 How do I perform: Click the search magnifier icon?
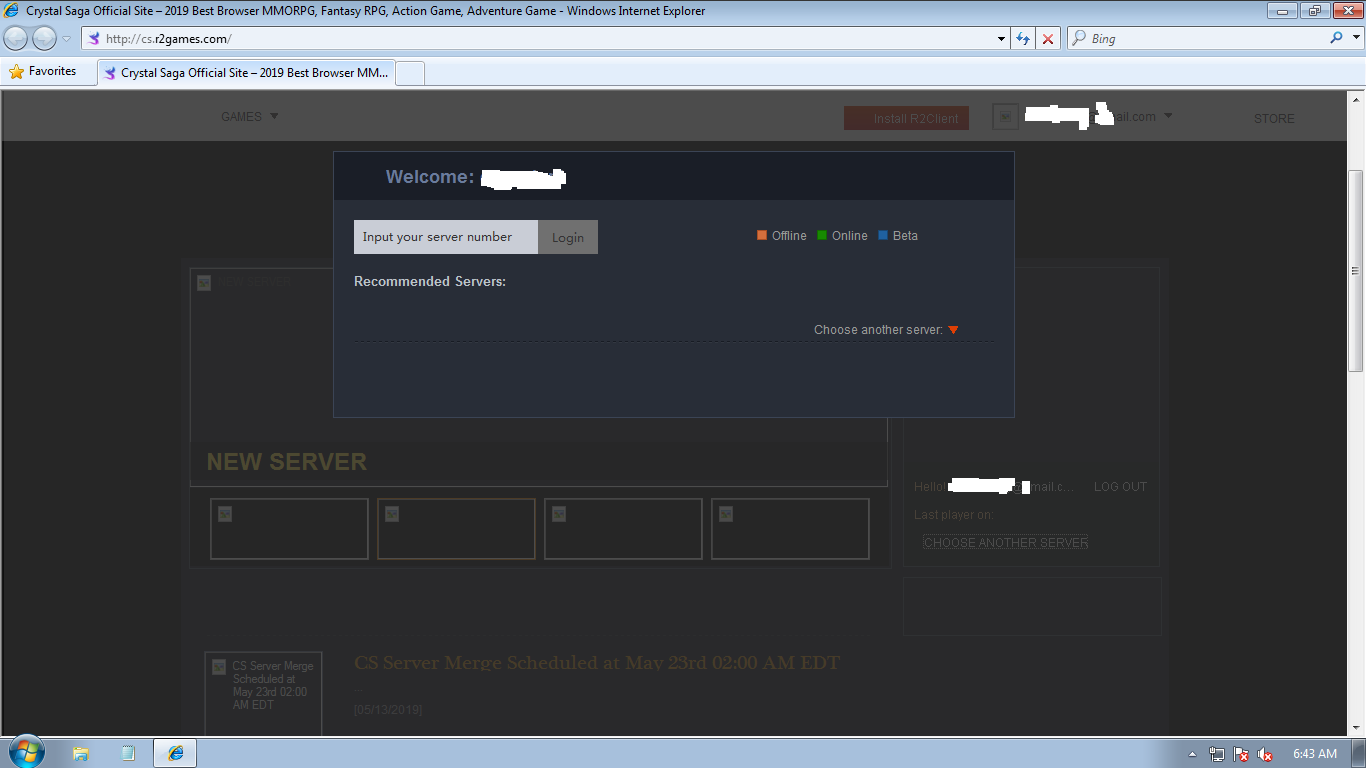[1337, 38]
